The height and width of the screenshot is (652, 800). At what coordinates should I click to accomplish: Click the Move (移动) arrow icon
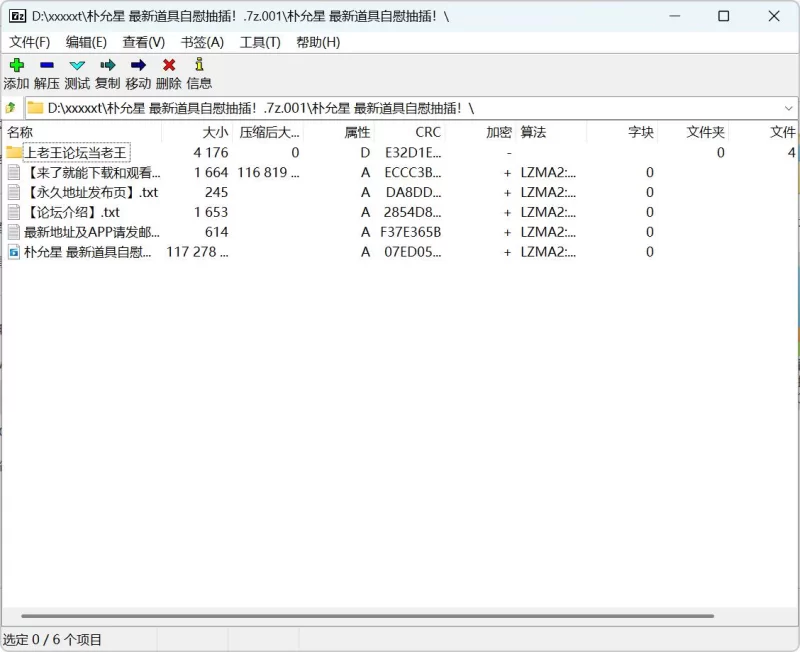(x=138, y=66)
